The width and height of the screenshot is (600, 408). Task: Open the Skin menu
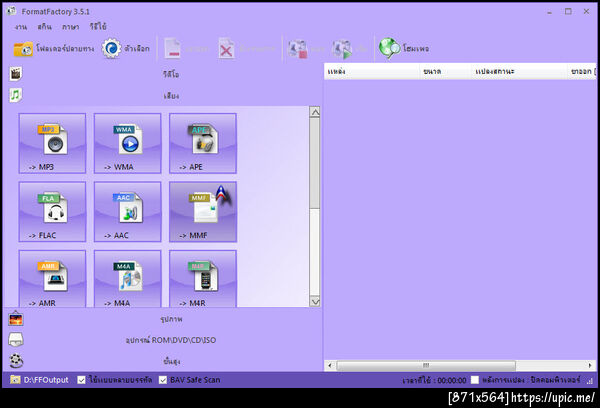pos(44,27)
